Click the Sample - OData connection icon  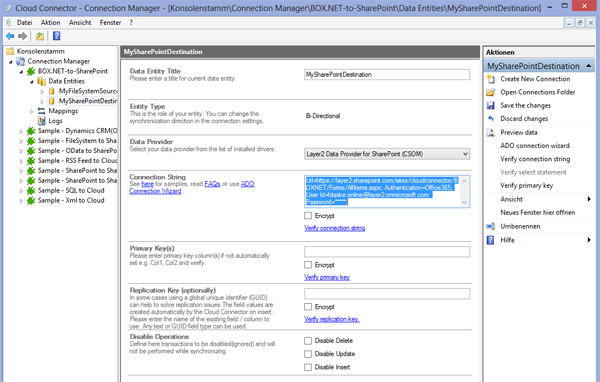(x=31, y=151)
